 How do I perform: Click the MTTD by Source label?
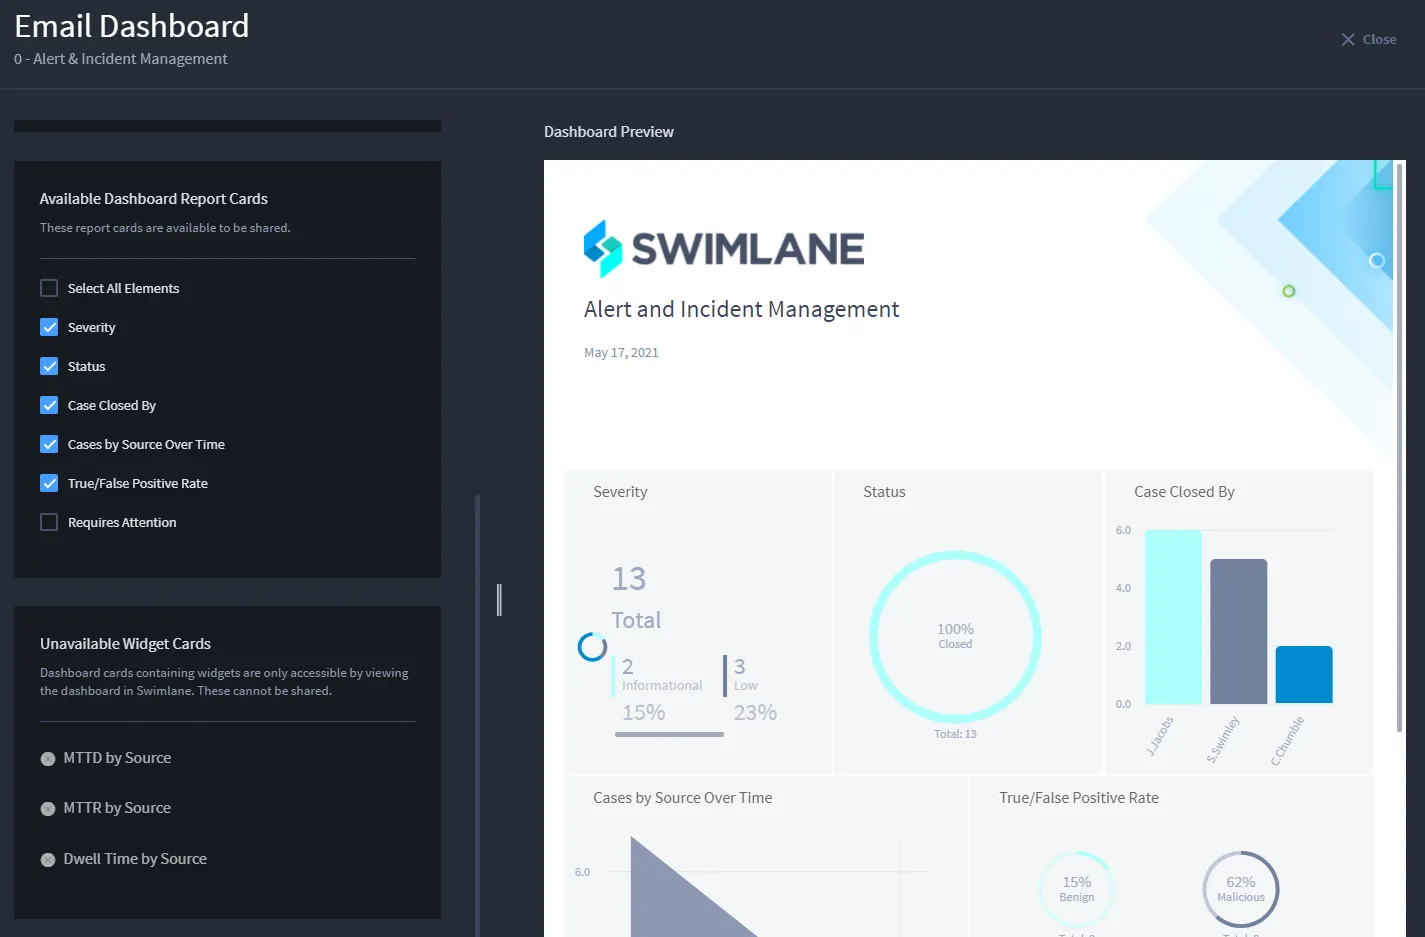click(117, 758)
